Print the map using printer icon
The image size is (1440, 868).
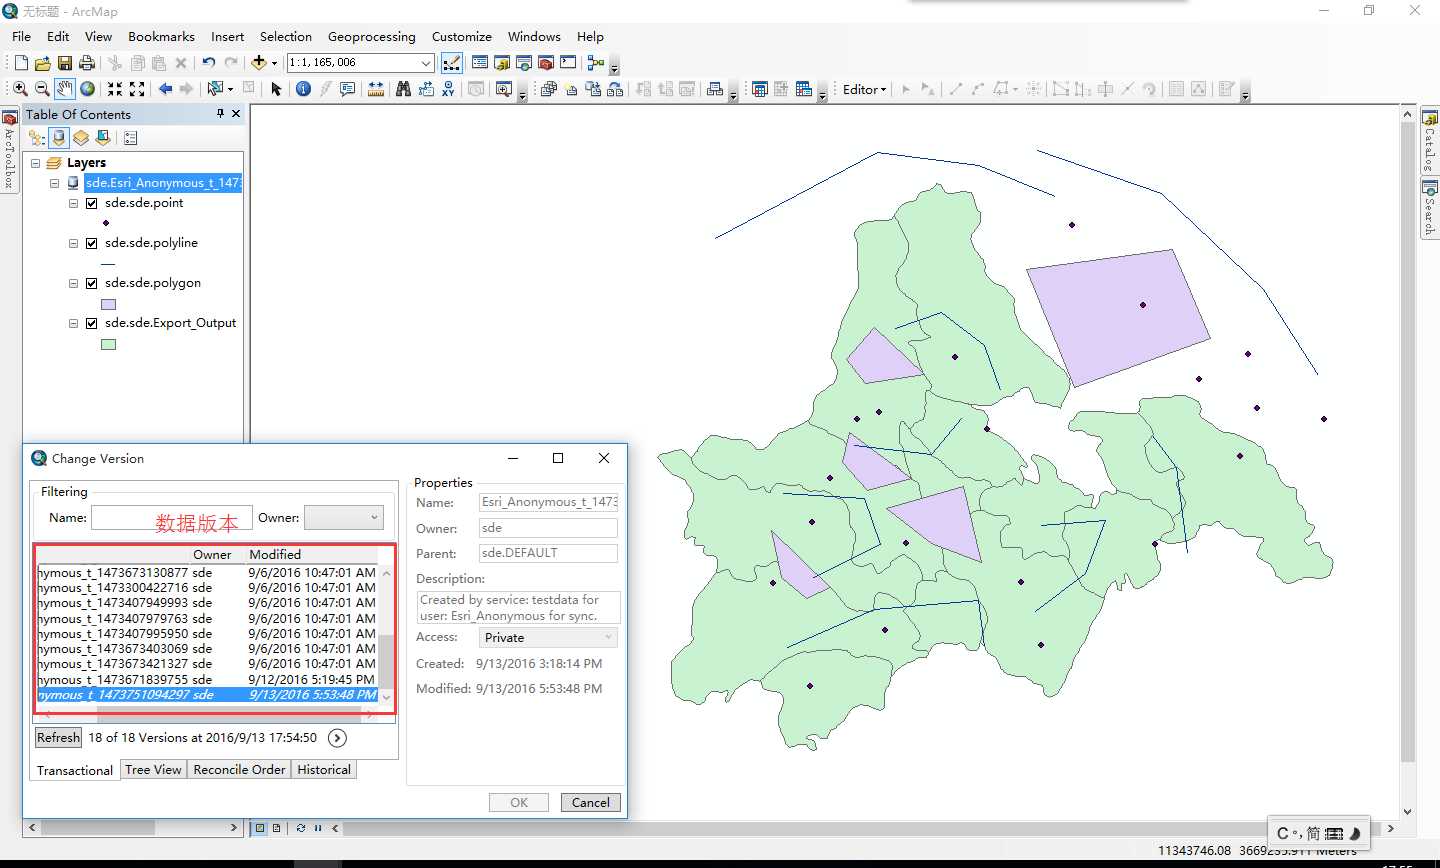[x=87, y=63]
